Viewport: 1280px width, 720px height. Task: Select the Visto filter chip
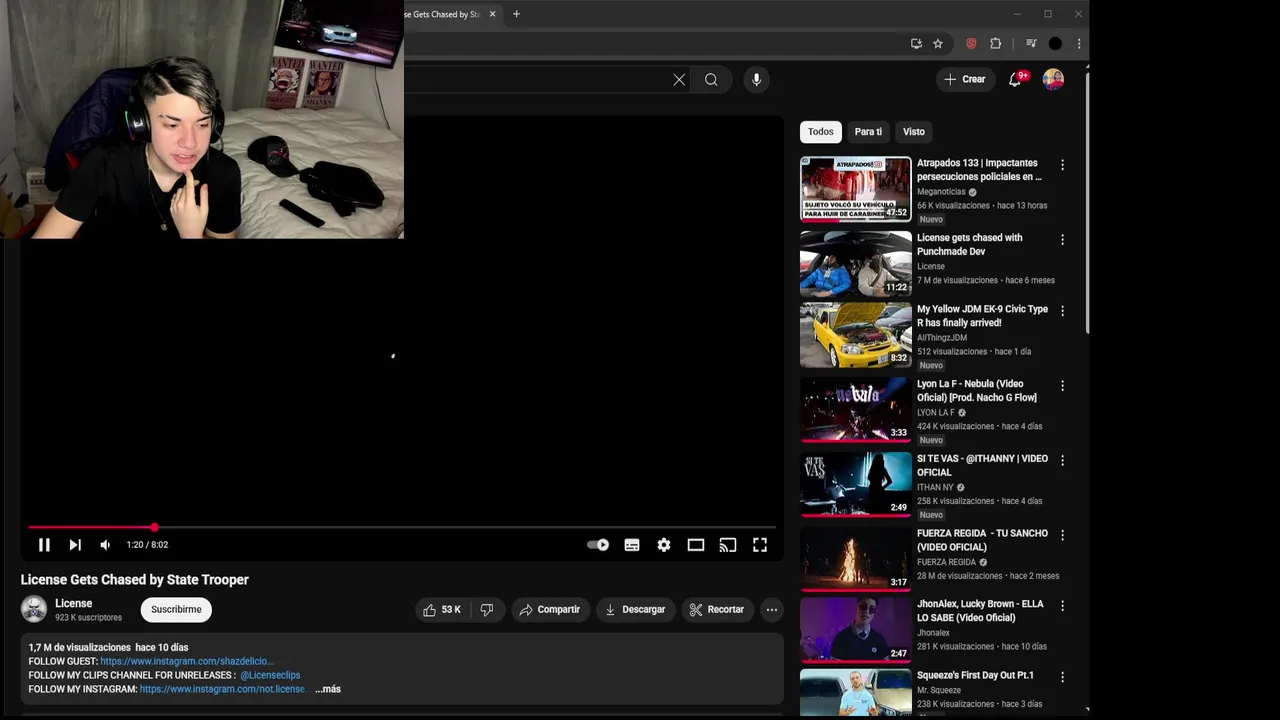coord(914,132)
